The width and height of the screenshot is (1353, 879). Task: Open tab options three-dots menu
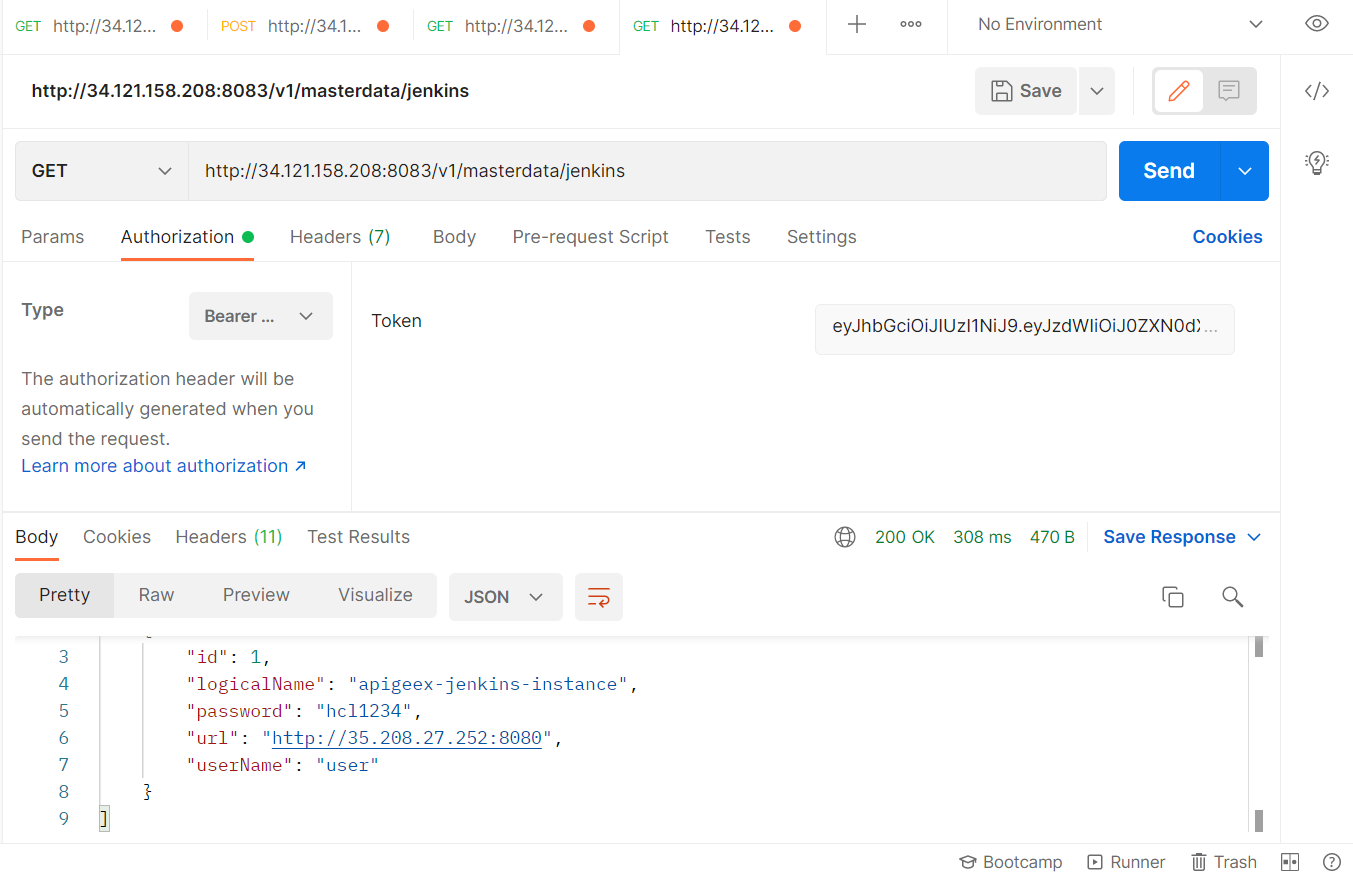pyautogui.click(x=911, y=25)
